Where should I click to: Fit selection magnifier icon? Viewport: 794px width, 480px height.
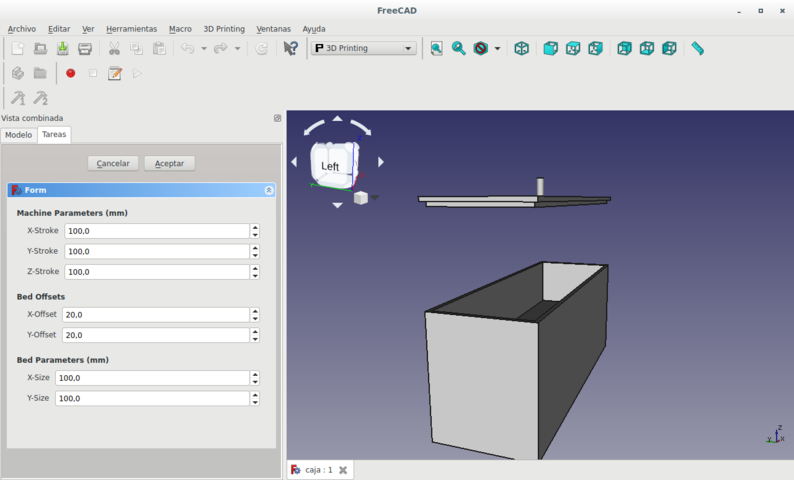(458, 48)
